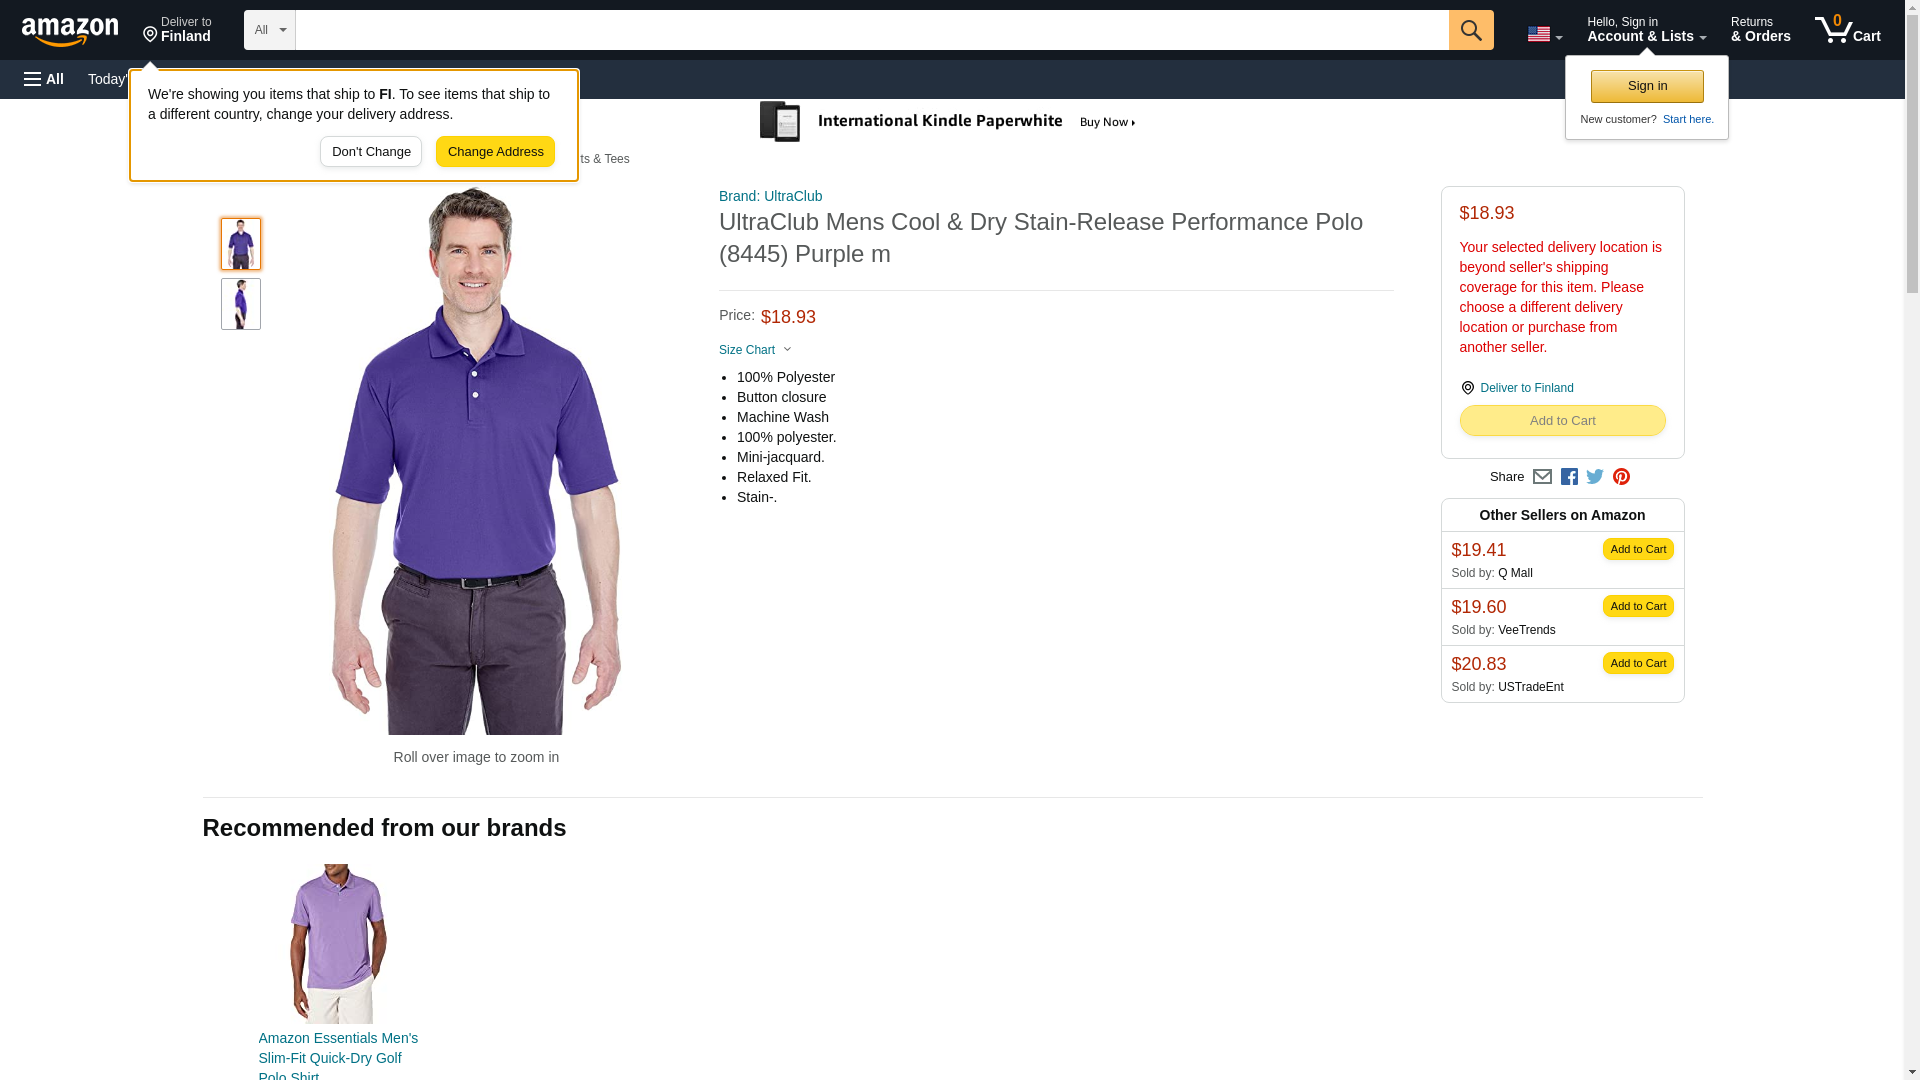This screenshot has height=1080, width=1920.
Task: Expand the Size Chart link
Action: pyautogui.click(x=755, y=350)
